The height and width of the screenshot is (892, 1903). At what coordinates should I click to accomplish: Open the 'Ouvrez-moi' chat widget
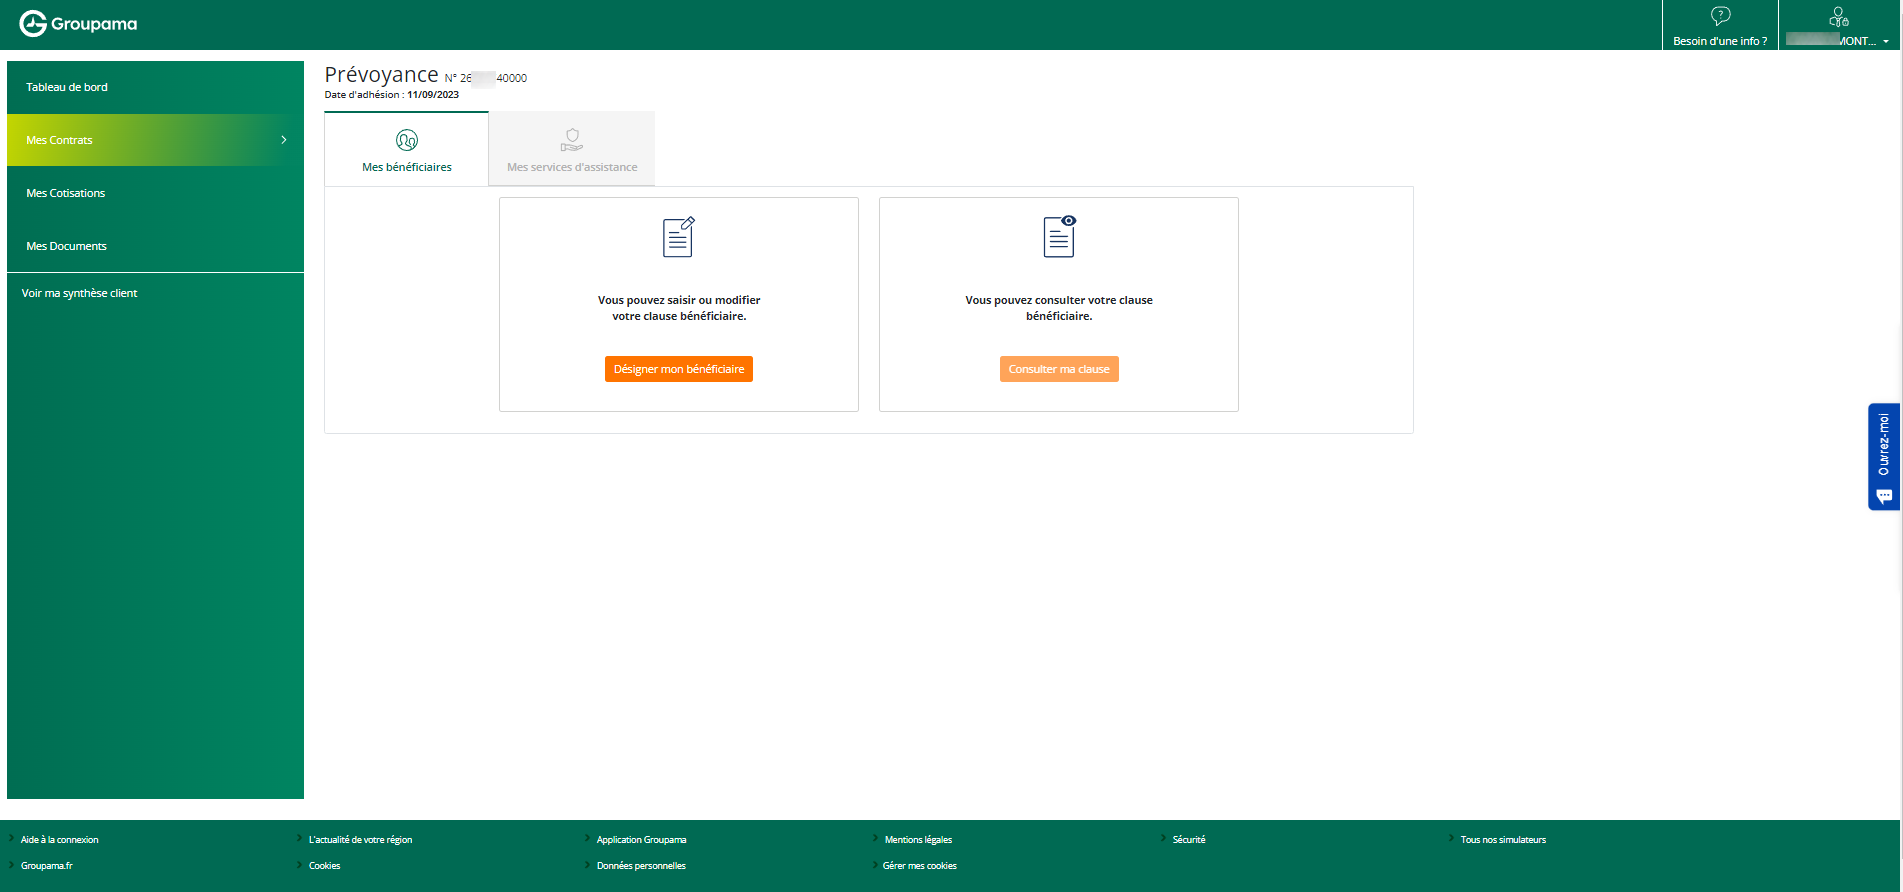[x=1884, y=456]
